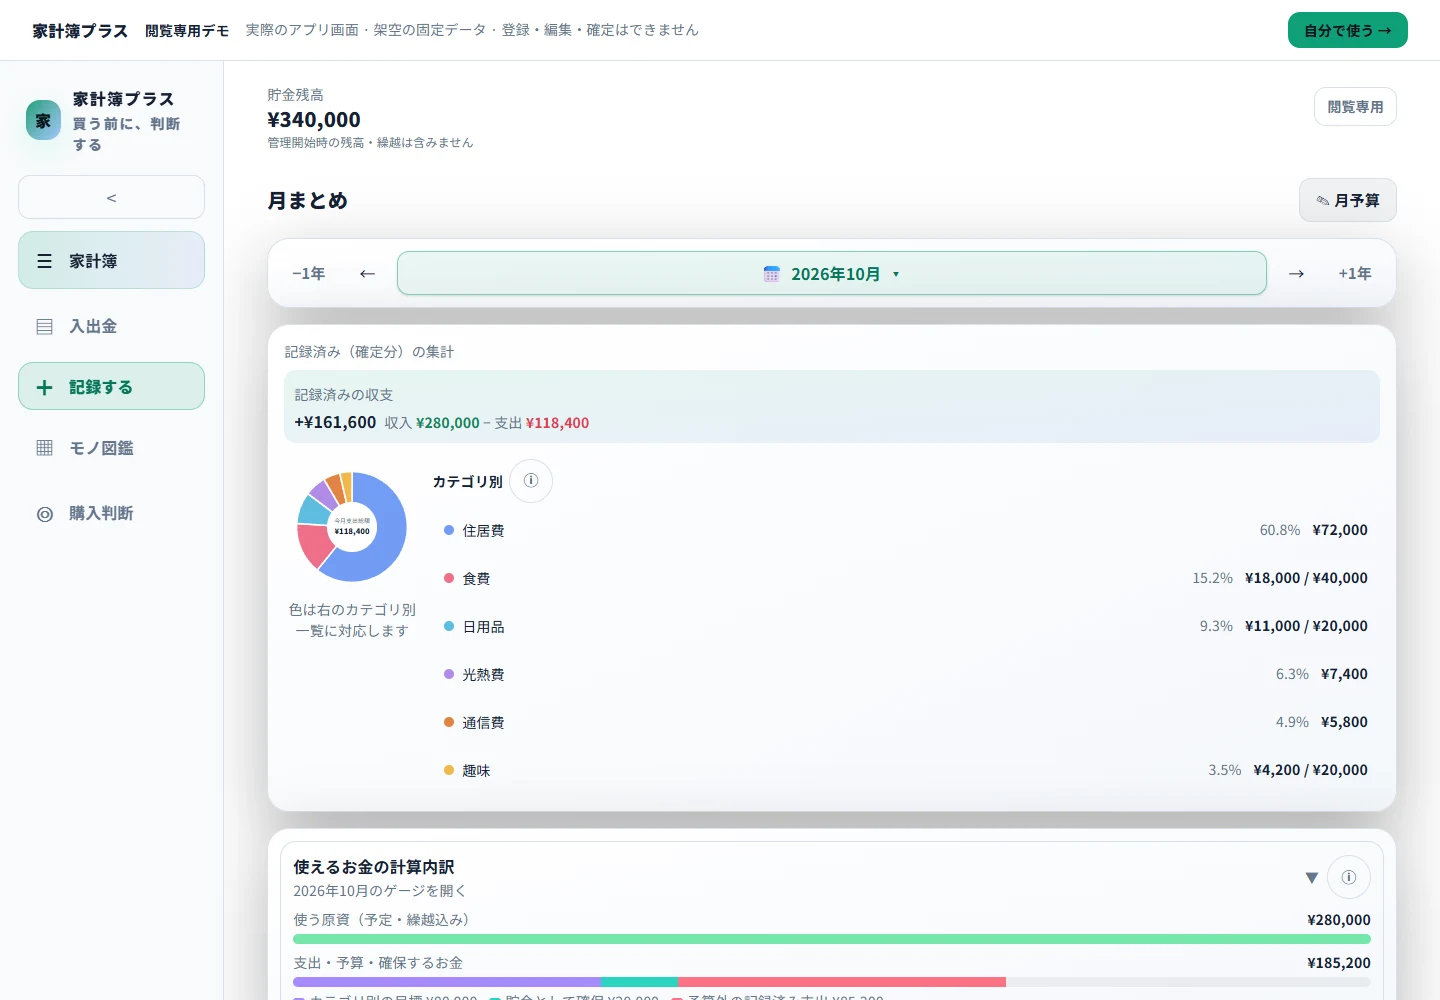Click the purple segment of the 支出 bar
This screenshot has height=1000, width=1440.
(x=447, y=982)
